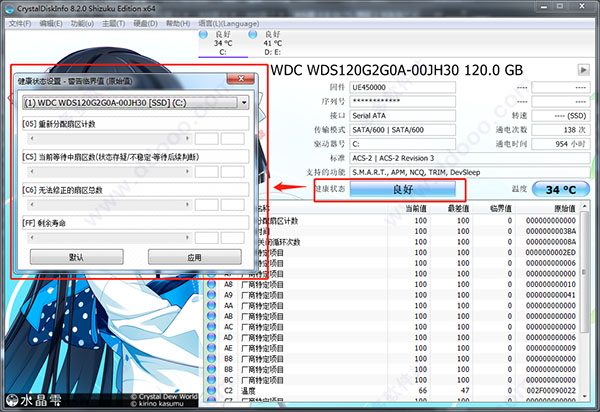This screenshot has width=600, height=412.
Task: Close the 健康状态设置 dialog
Action: (x=241, y=79)
